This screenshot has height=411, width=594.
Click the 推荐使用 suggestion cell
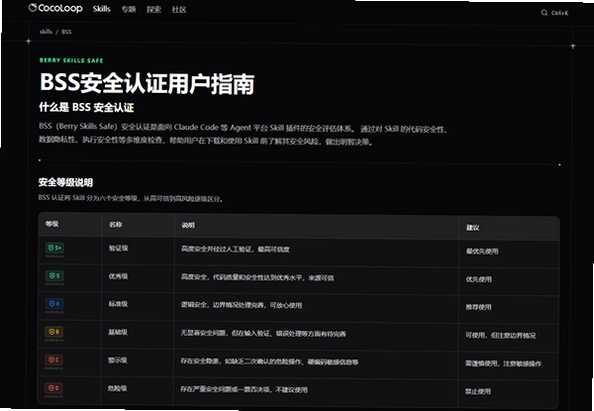(x=478, y=307)
